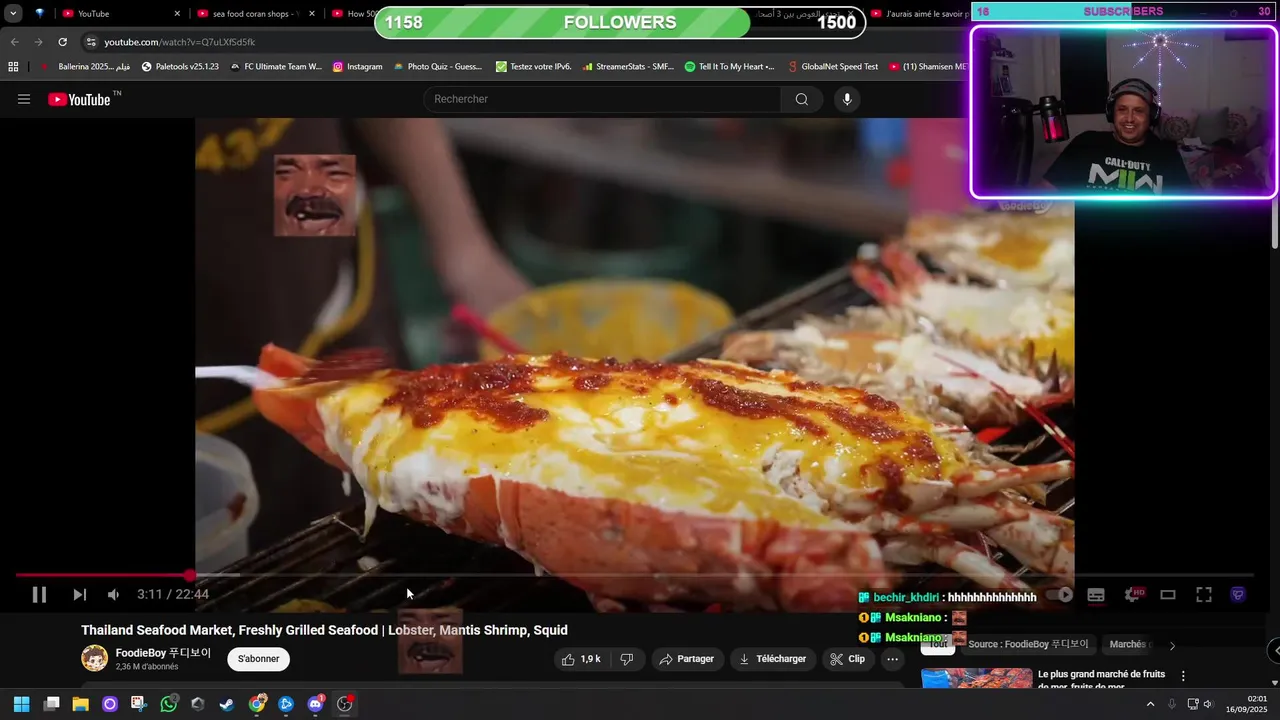The height and width of the screenshot is (720, 1280).
Task: Open the Instagram bookmark
Action: (x=357, y=67)
